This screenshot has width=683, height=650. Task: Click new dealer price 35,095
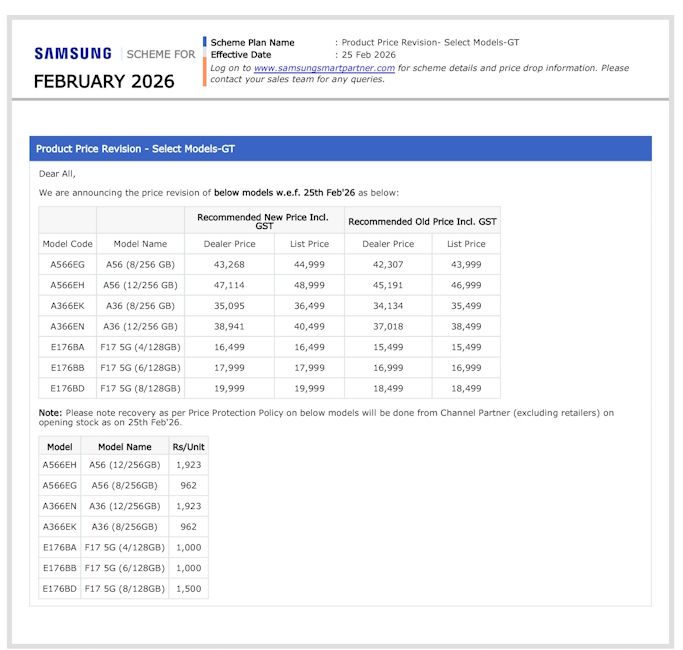(229, 305)
